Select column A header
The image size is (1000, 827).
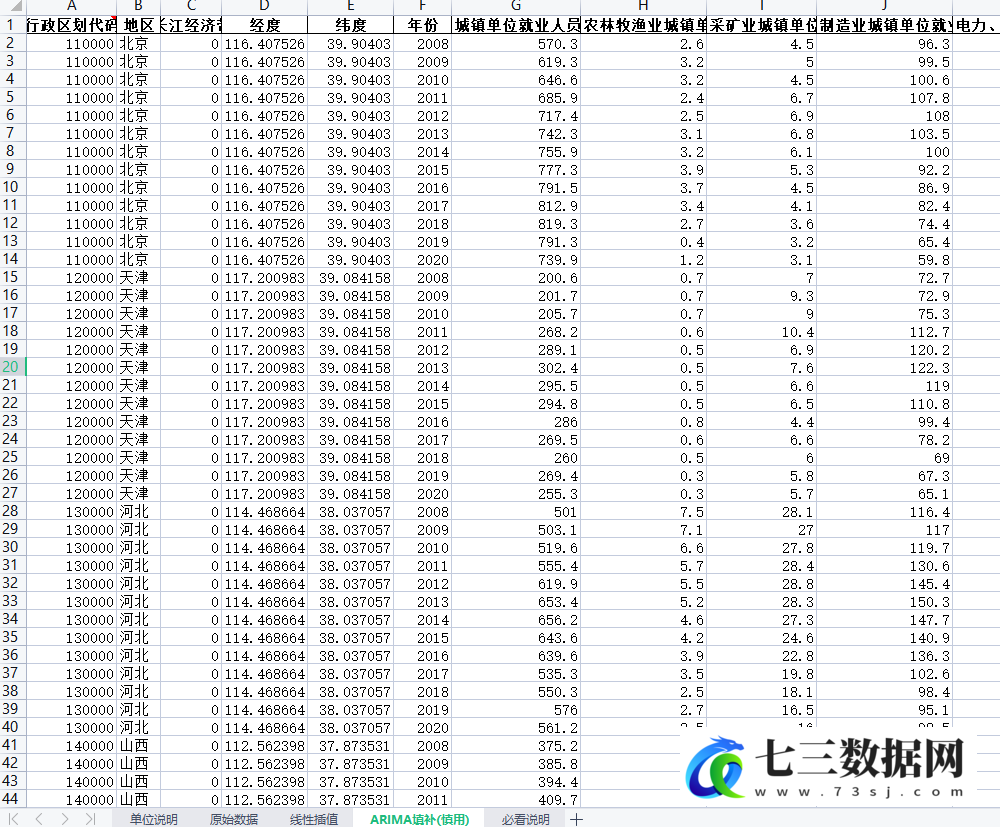click(71, 6)
